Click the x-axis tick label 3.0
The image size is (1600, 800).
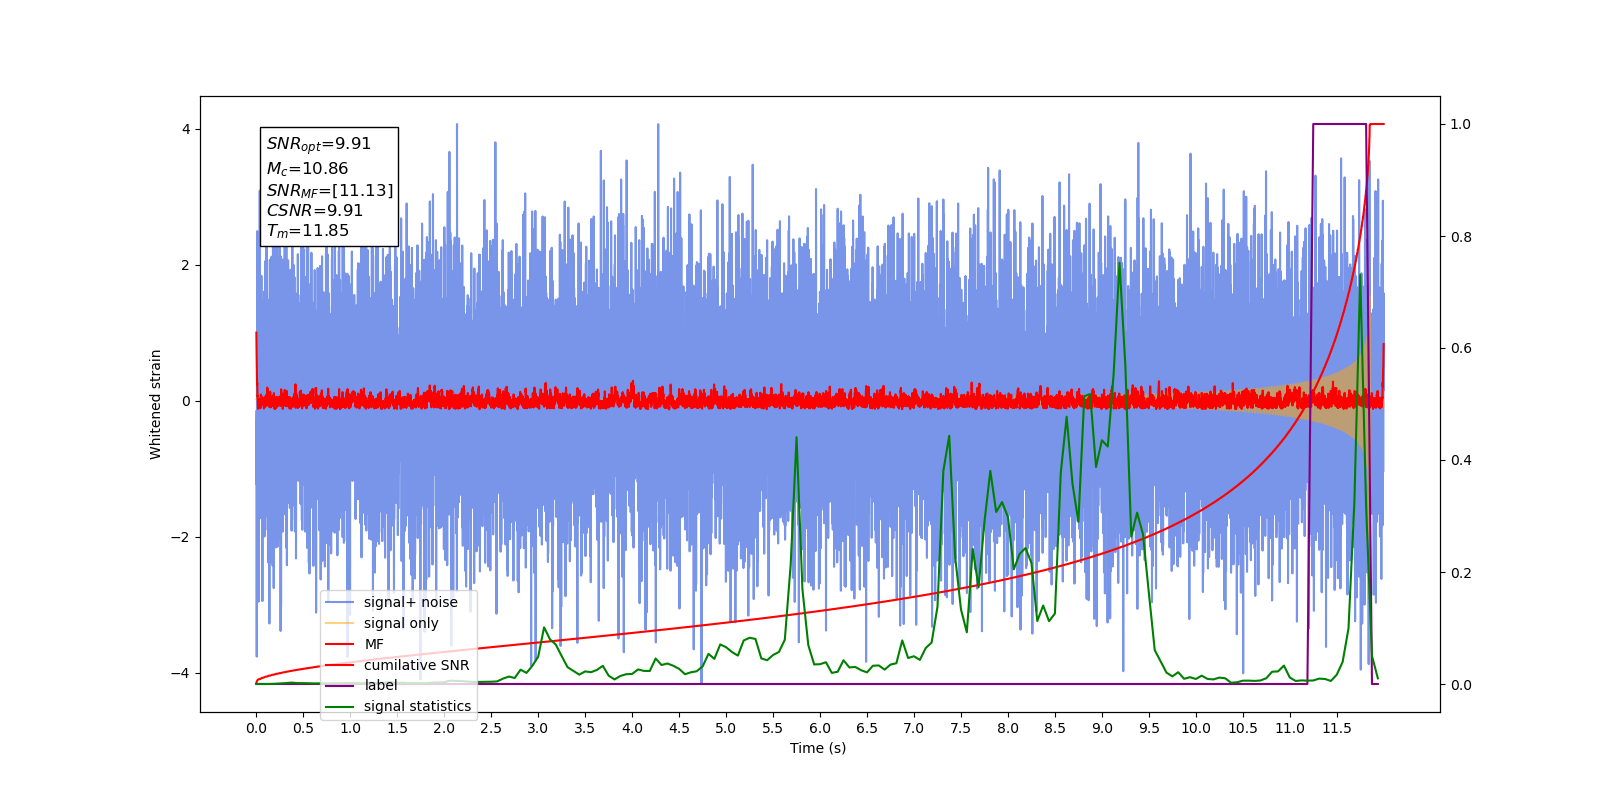538,728
